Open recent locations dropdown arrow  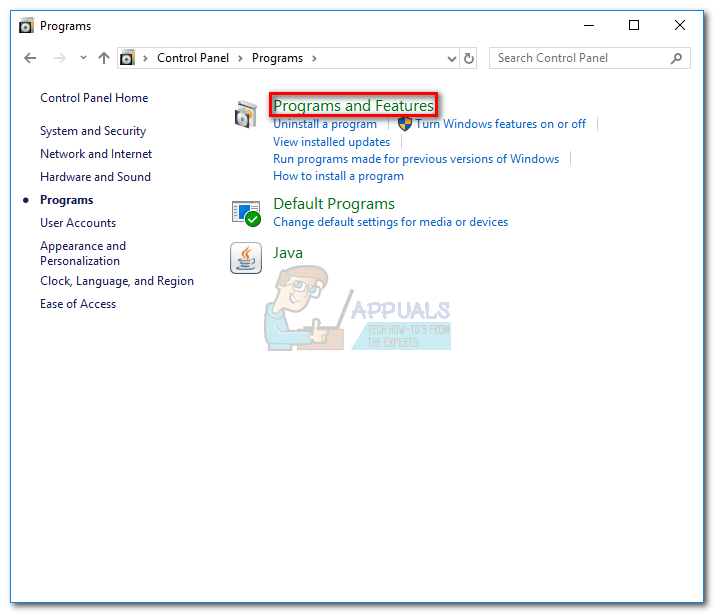tap(83, 58)
